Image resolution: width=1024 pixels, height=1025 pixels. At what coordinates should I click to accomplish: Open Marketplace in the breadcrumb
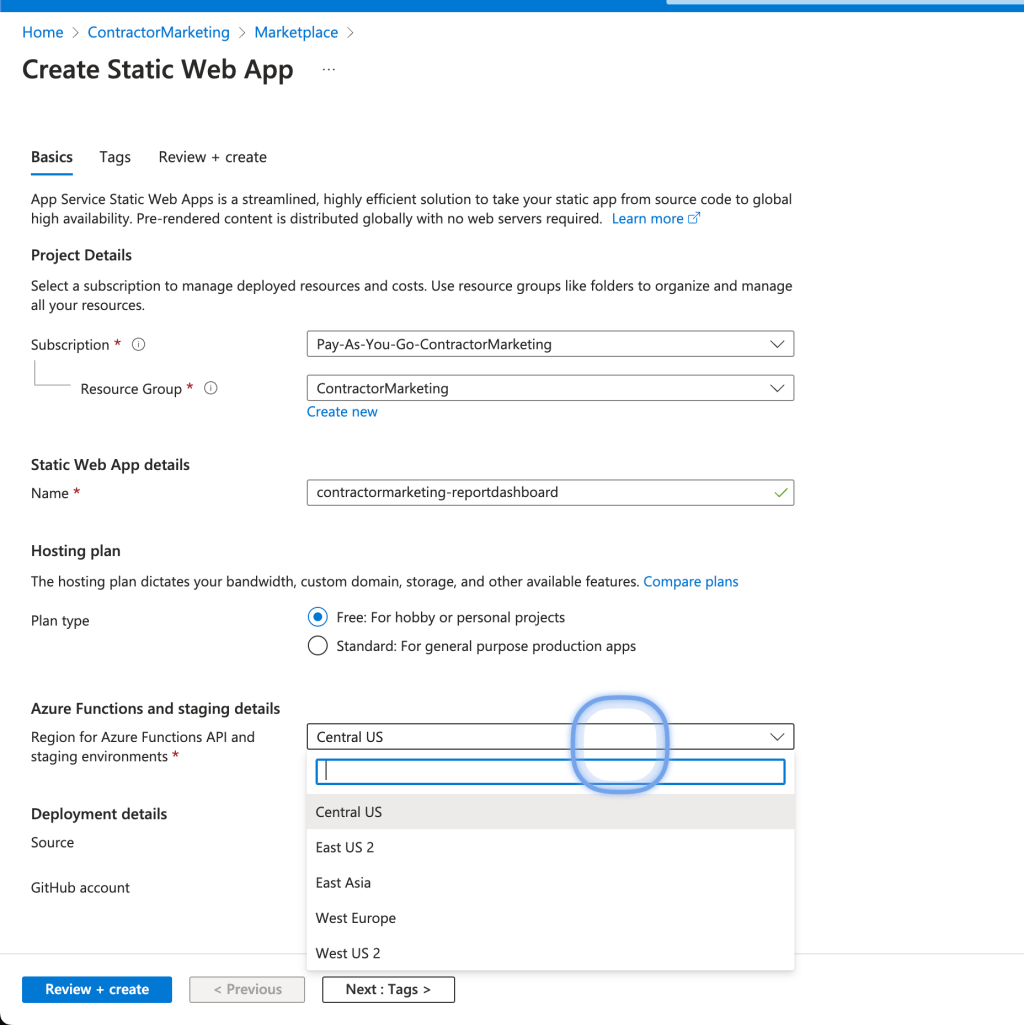tap(296, 33)
